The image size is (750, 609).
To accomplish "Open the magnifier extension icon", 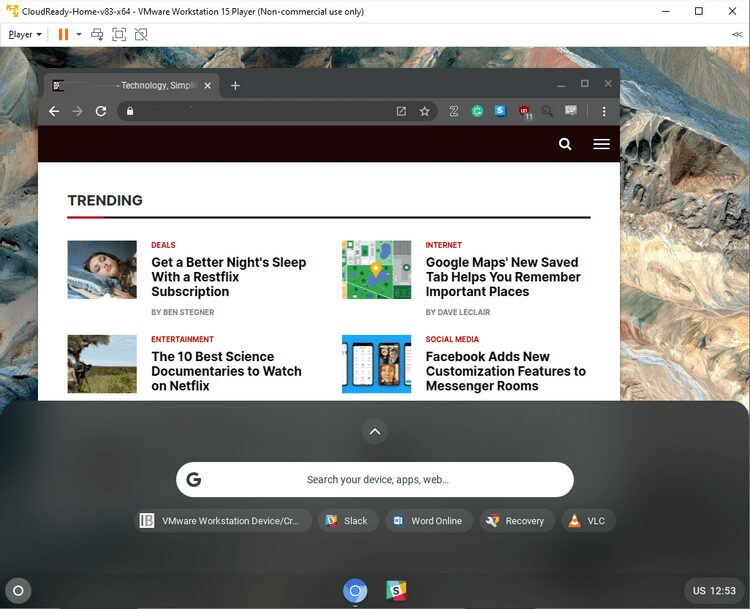I will coord(547,111).
